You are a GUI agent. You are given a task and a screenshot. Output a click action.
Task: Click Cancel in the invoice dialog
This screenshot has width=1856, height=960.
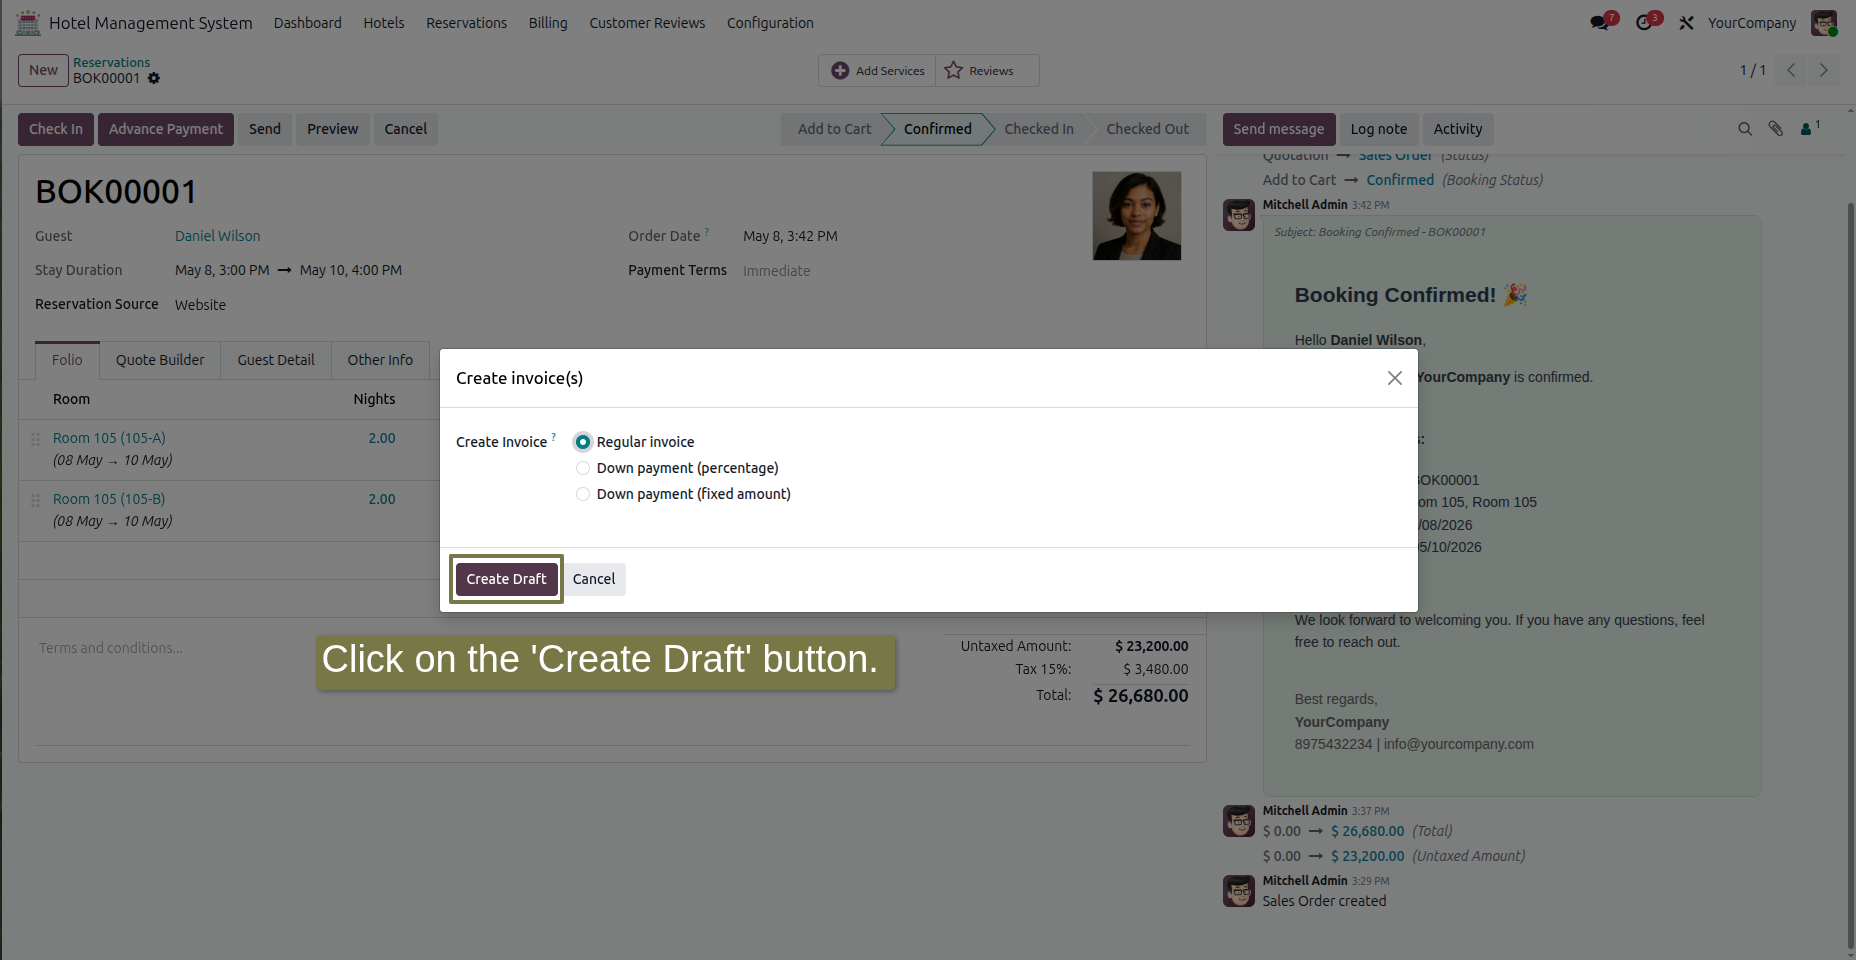[x=594, y=579]
